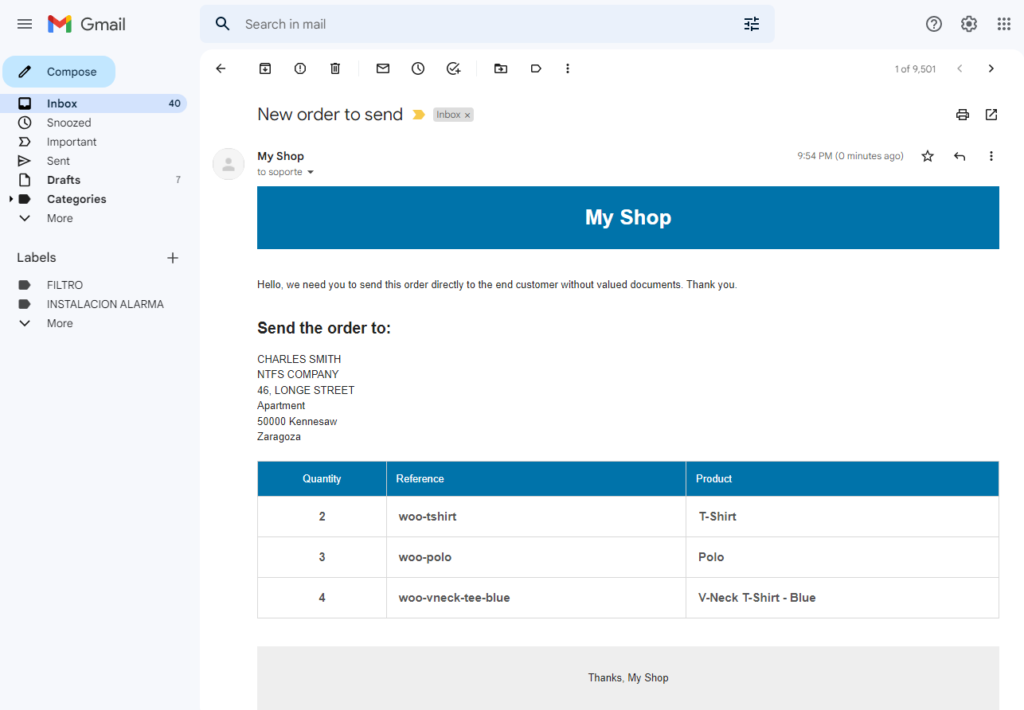Viewport: 1024px width, 710px height.
Task: Click the Compose button
Action: click(59, 72)
